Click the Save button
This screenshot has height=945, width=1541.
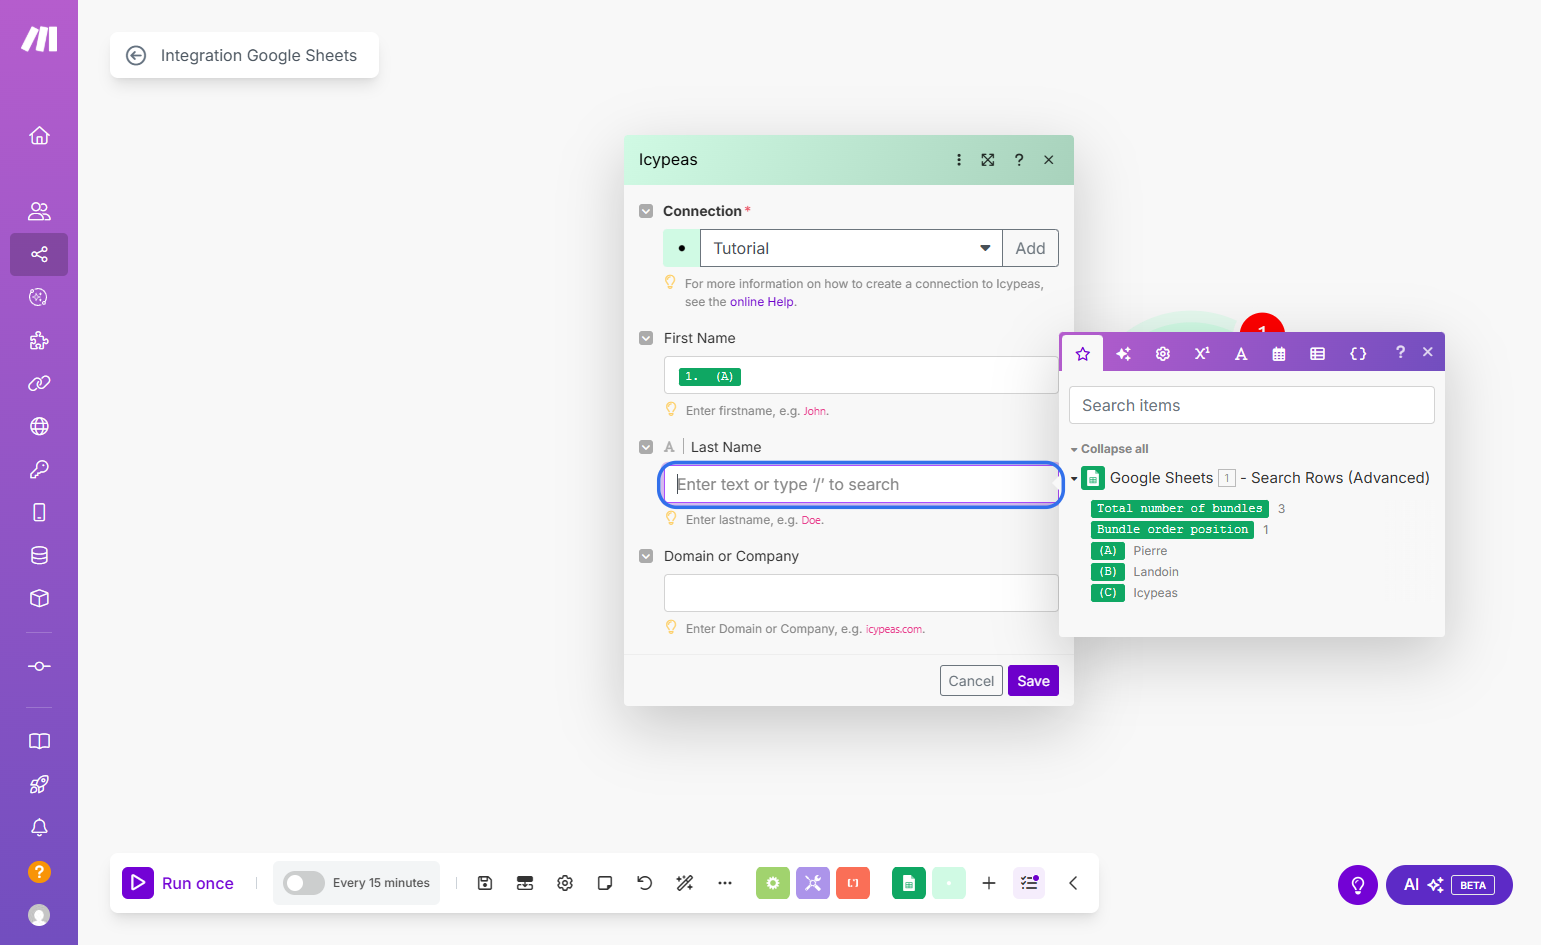click(1033, 681)
